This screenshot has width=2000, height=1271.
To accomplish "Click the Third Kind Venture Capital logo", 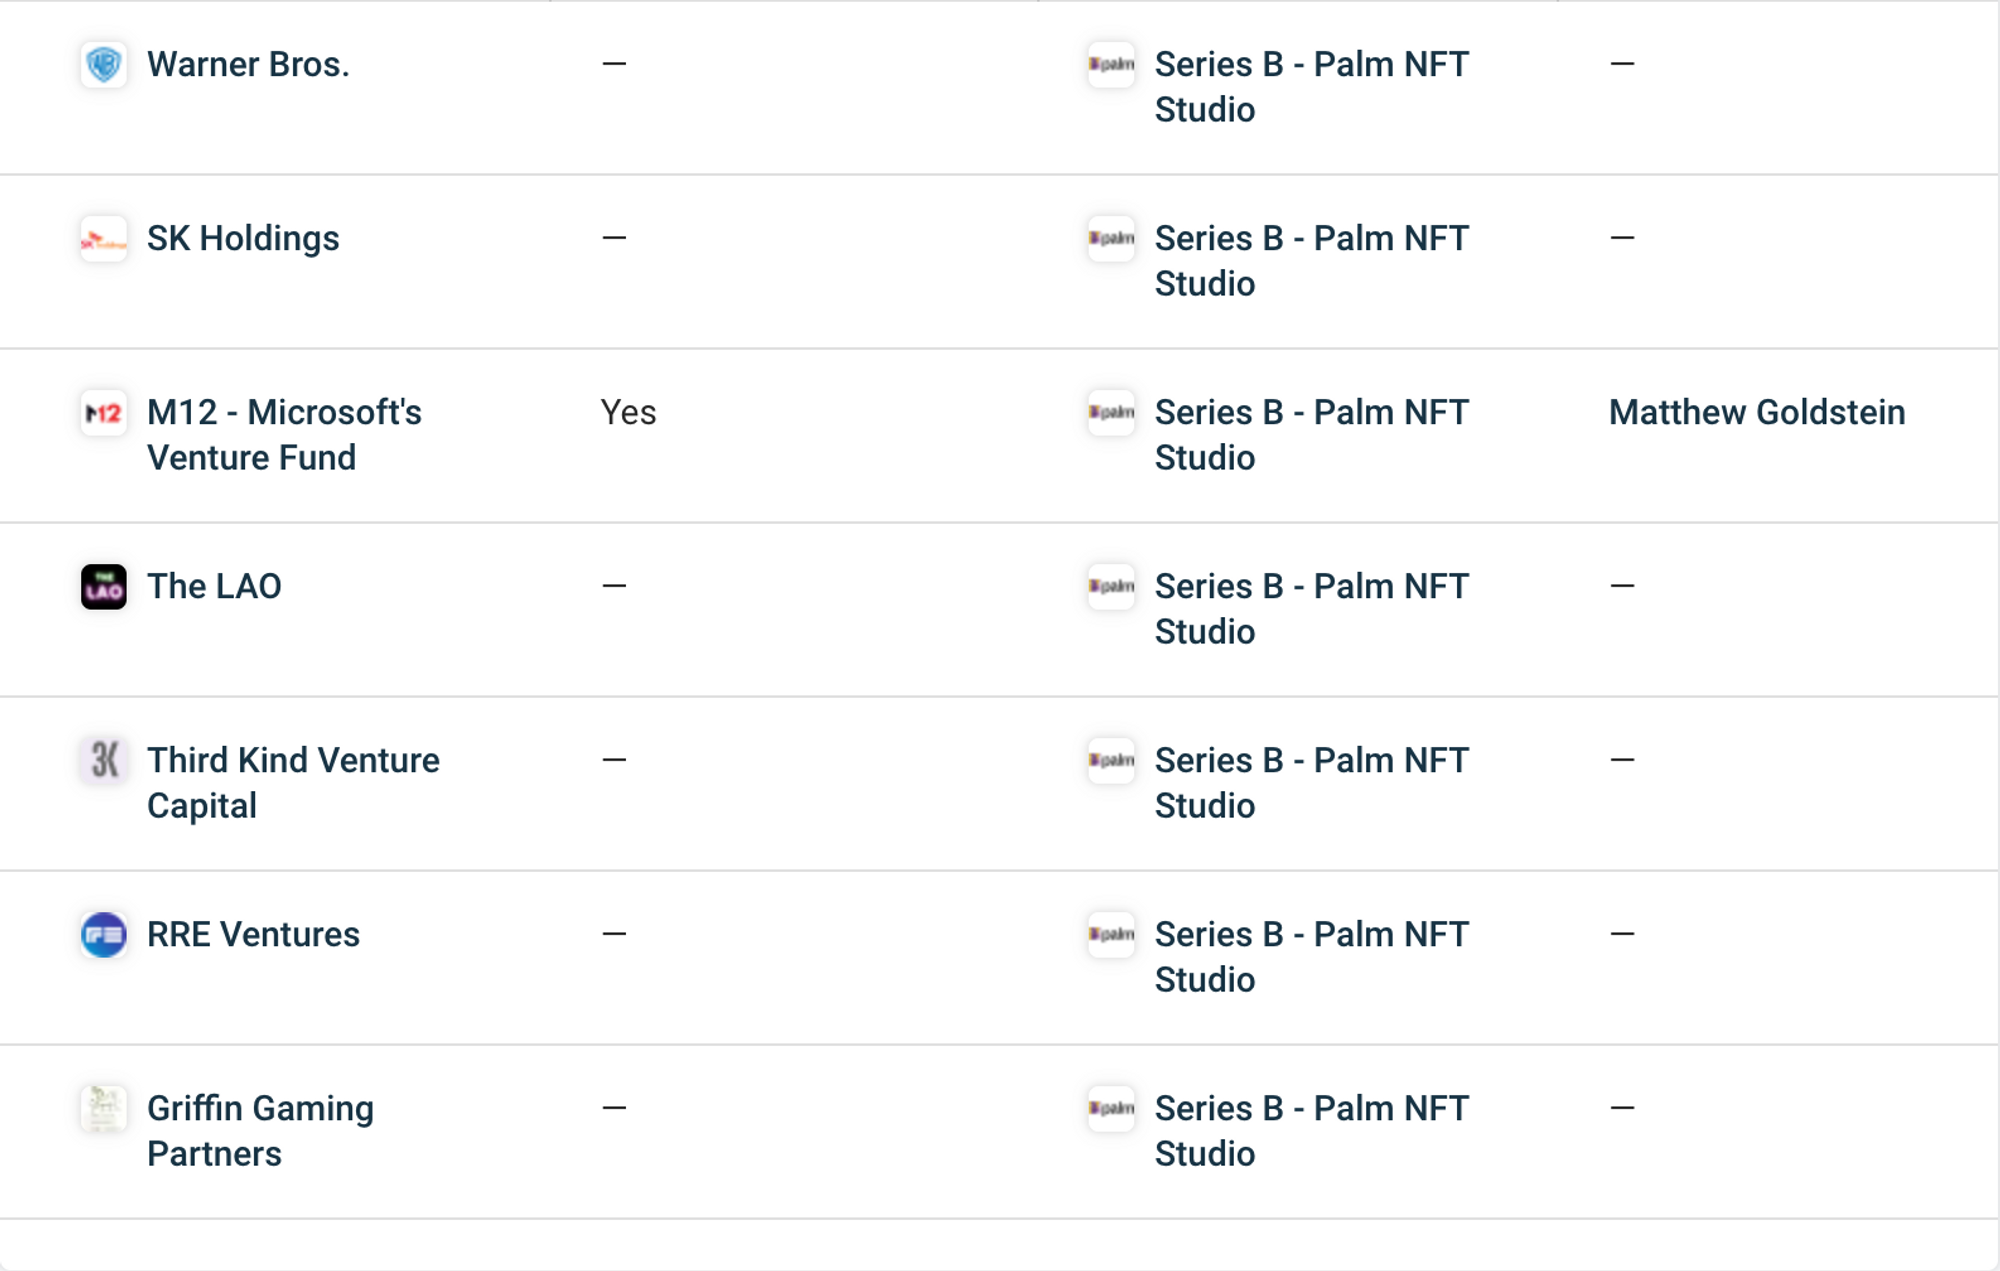I will point(103,760).
